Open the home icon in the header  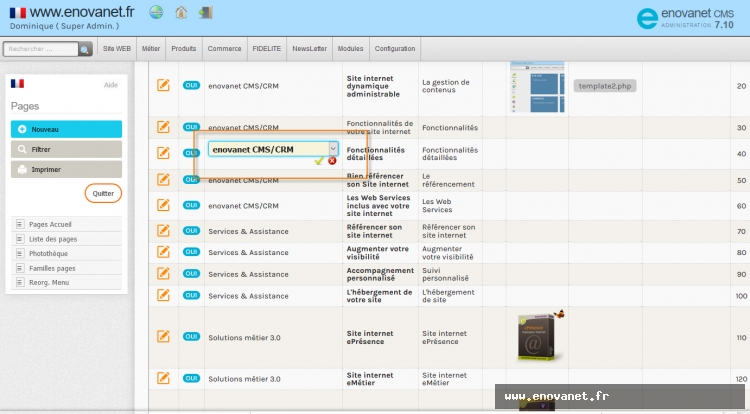click(x=181, y=12)
